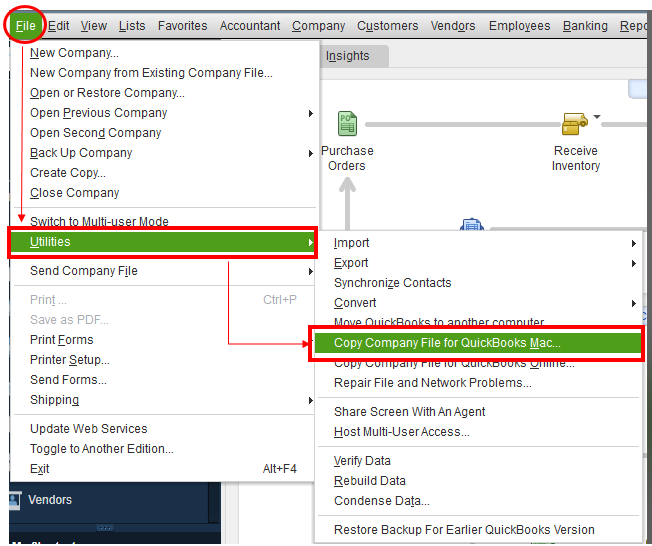Choose Repair File and Network Problems
Image resolution: width=652 pixels, height=546 pixels.
click(x=432, y=383)
